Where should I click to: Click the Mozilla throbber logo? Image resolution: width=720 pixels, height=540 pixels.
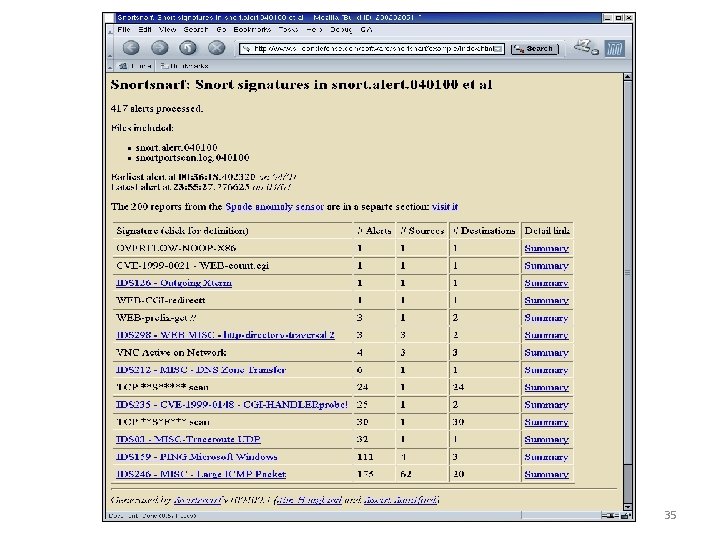tap(614, 48)
